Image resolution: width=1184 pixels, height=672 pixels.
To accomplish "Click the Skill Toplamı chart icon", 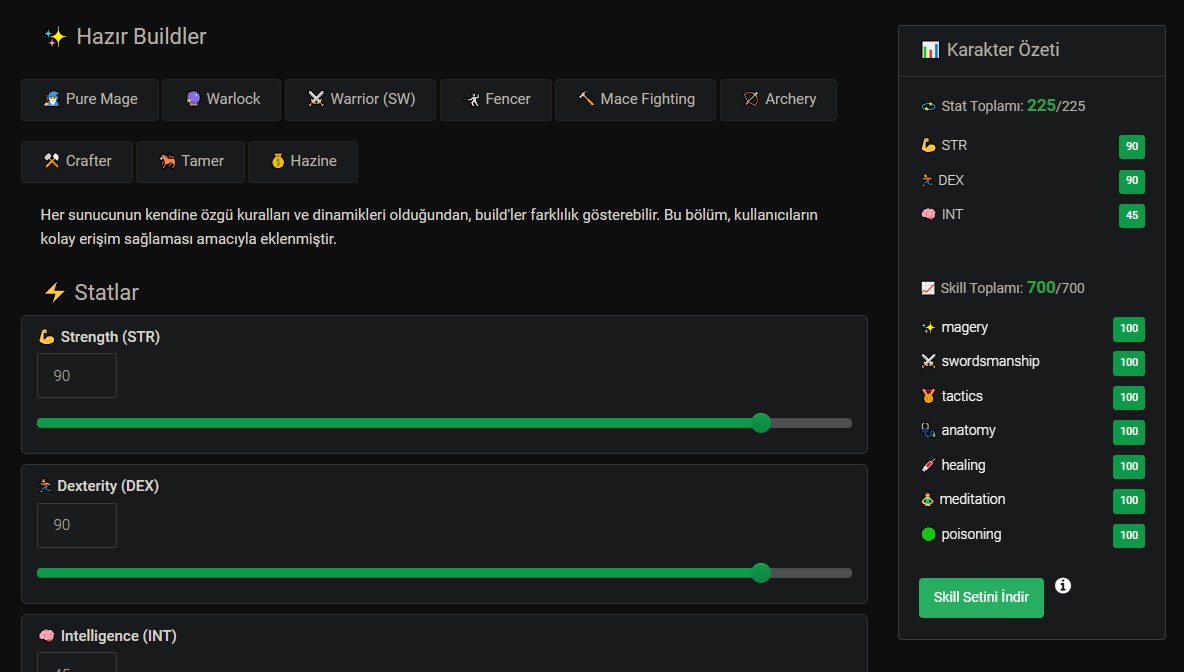I will (928, 288).
